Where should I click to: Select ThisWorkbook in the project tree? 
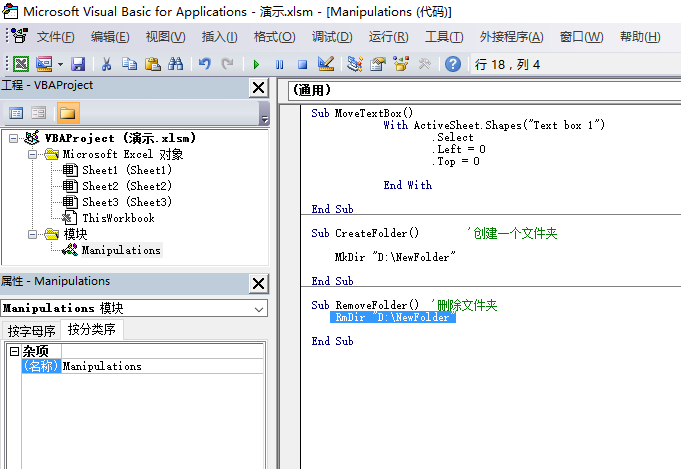(118, 218)
